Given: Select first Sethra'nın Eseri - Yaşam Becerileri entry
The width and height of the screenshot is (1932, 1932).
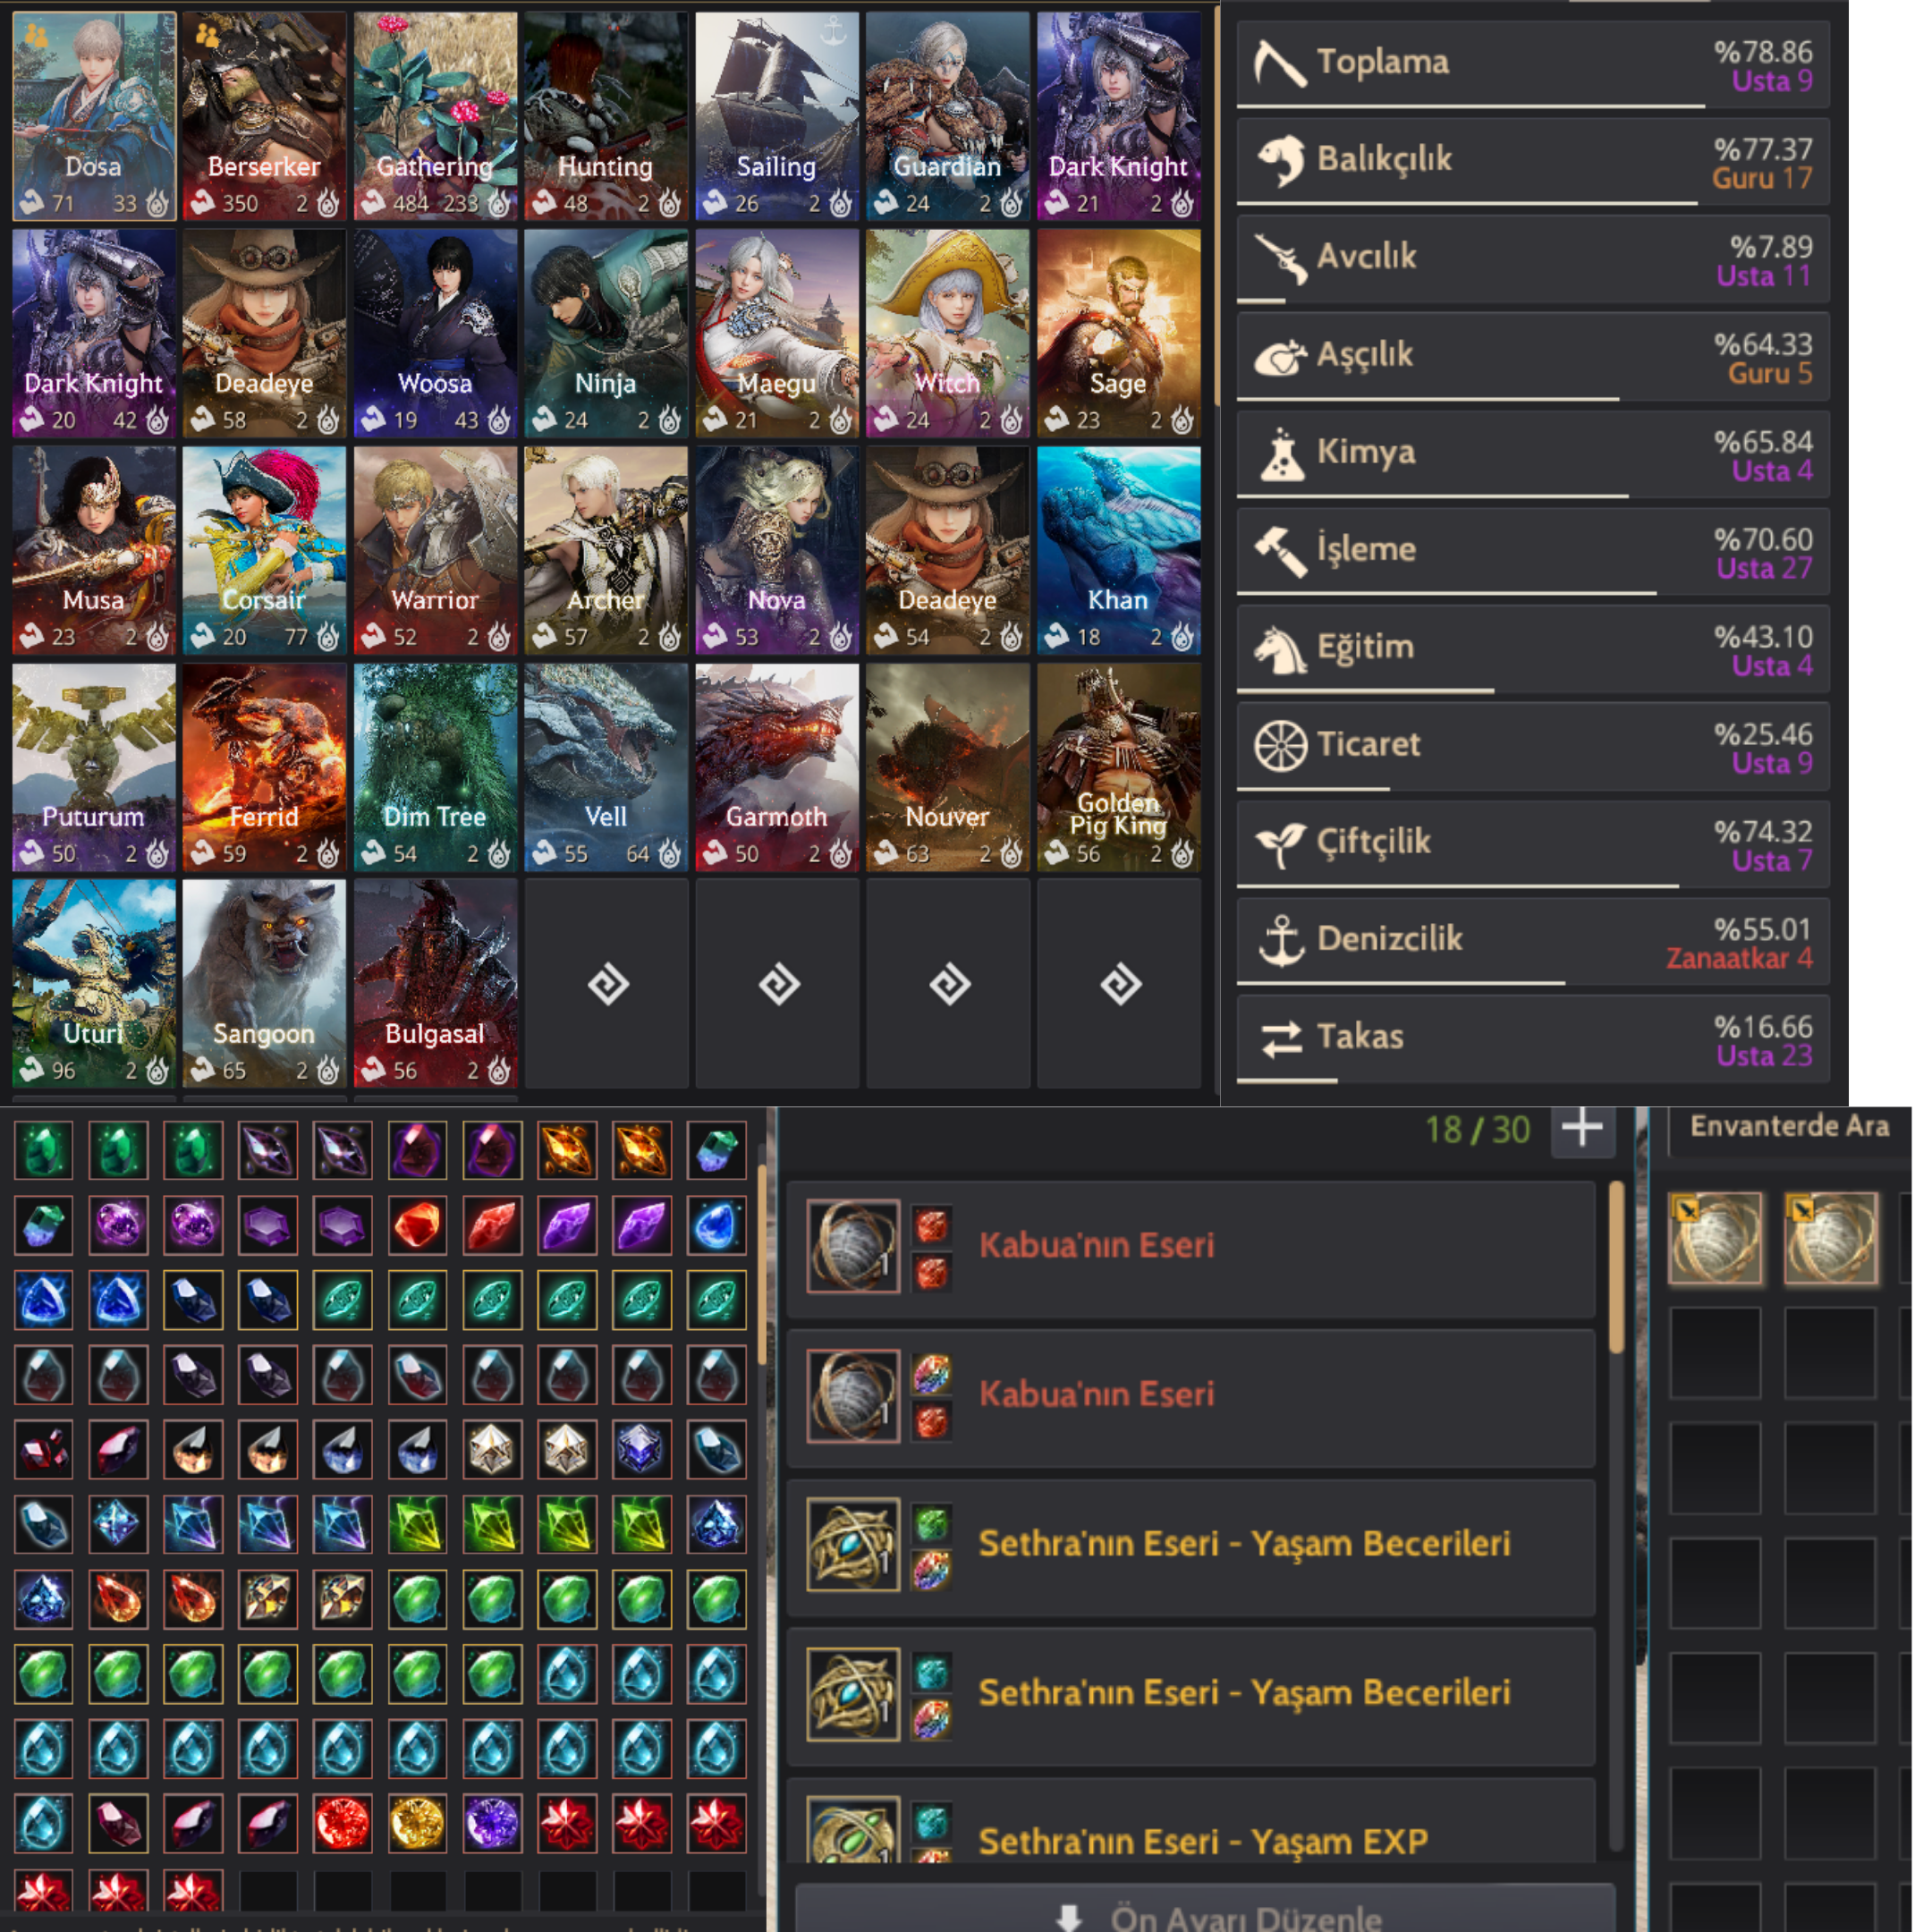Looking at the screenshot, I should click(x=1190, y=1546).
